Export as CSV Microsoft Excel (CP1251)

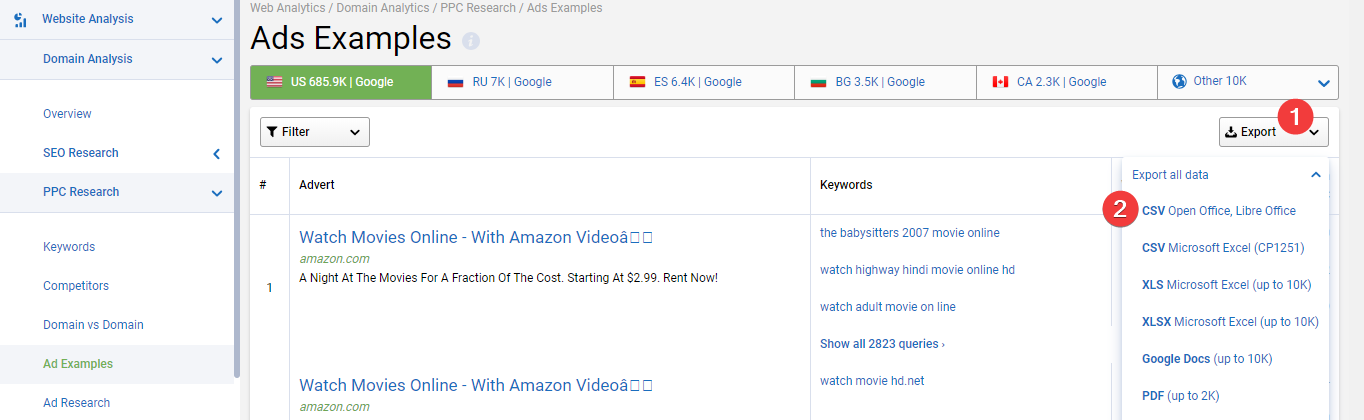click(1223, 247)
